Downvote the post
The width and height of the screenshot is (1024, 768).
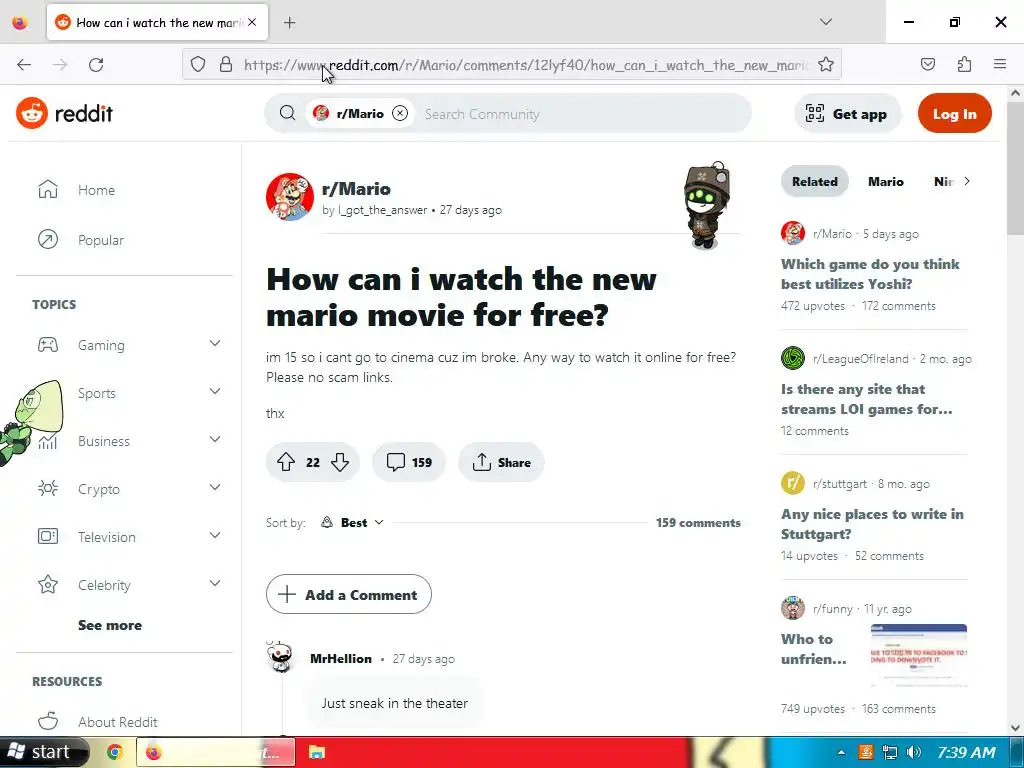(x=340, y=462)
